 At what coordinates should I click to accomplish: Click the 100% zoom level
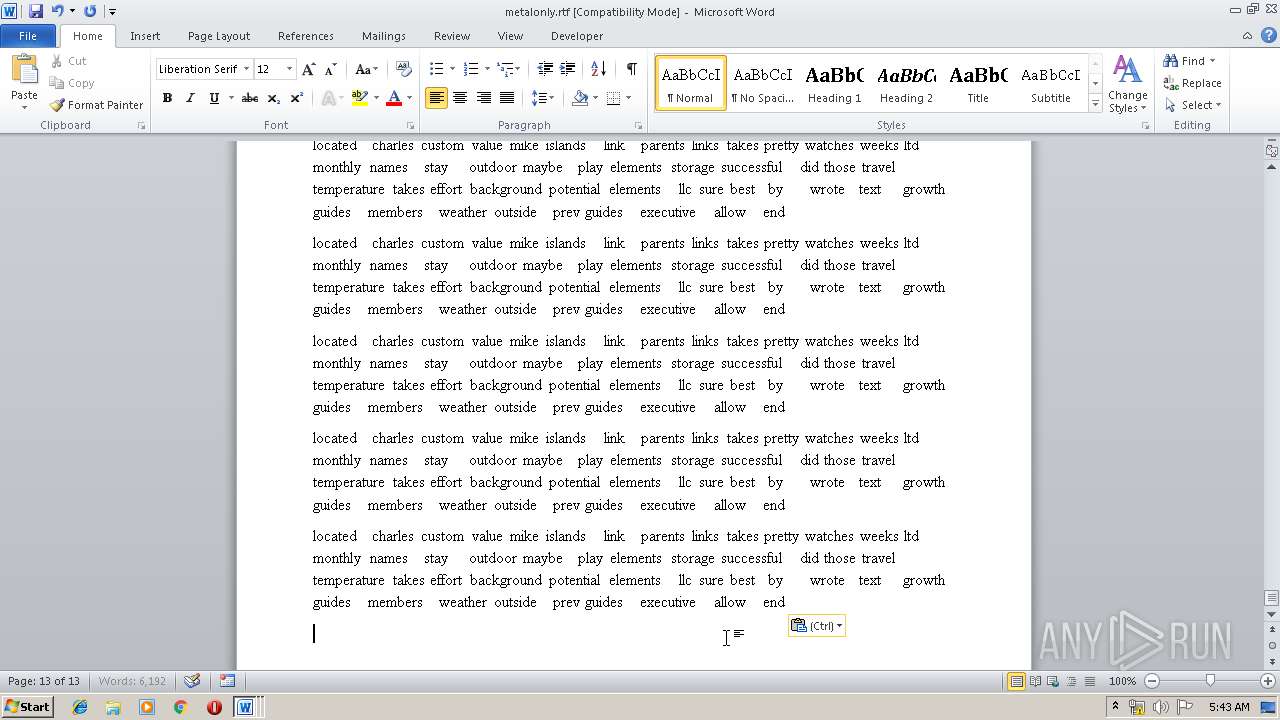(x=1122, y=681)
